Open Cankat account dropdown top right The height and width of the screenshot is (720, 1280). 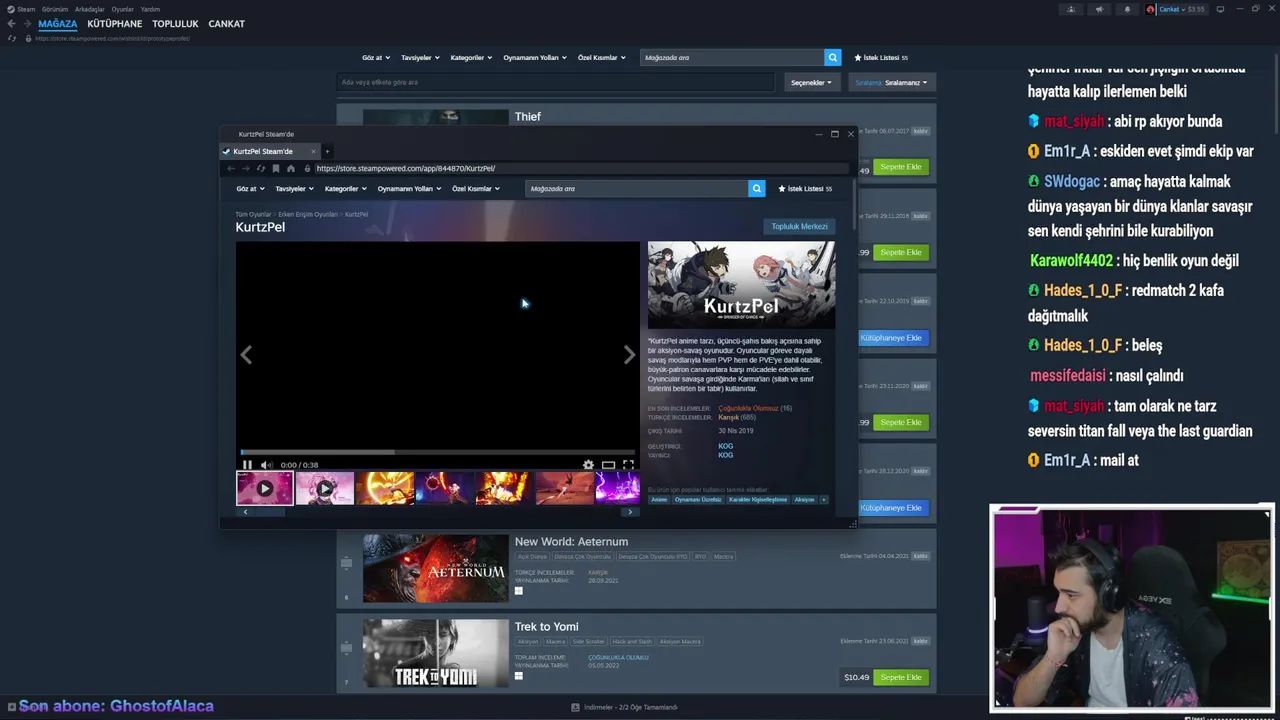click(x=1176, y=9)
